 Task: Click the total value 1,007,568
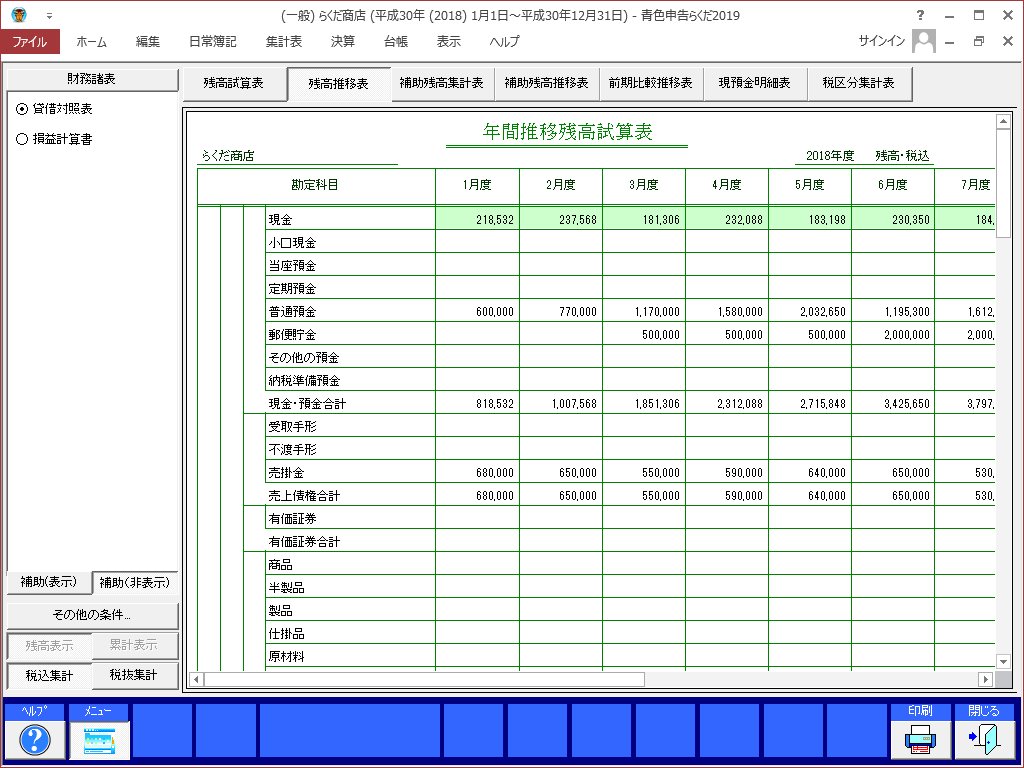pyautogui.click(x=574, y=404)
